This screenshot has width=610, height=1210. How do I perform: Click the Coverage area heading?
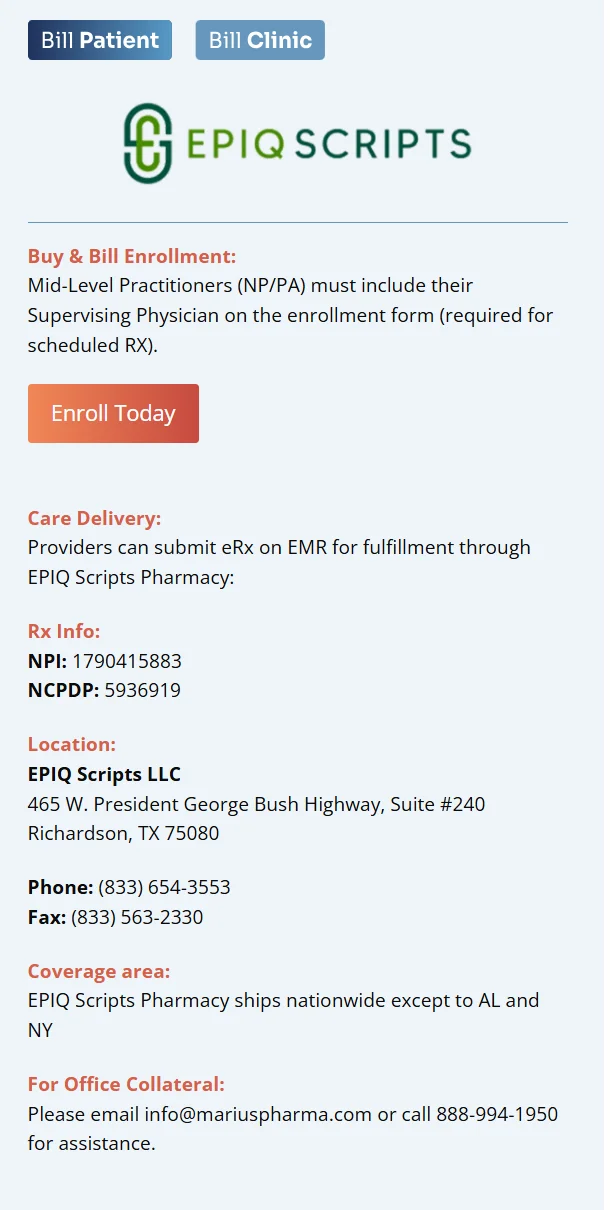pos(99,971)
